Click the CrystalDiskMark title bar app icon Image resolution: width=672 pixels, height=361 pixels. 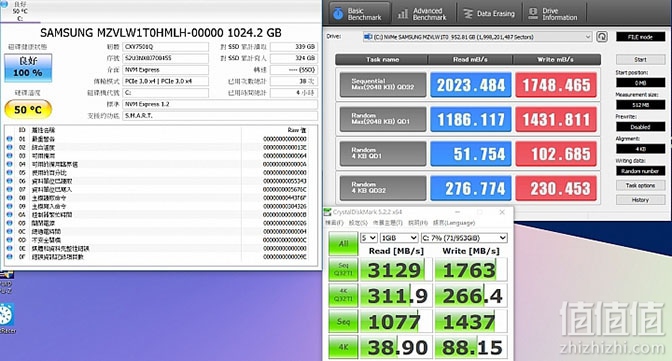328,212
